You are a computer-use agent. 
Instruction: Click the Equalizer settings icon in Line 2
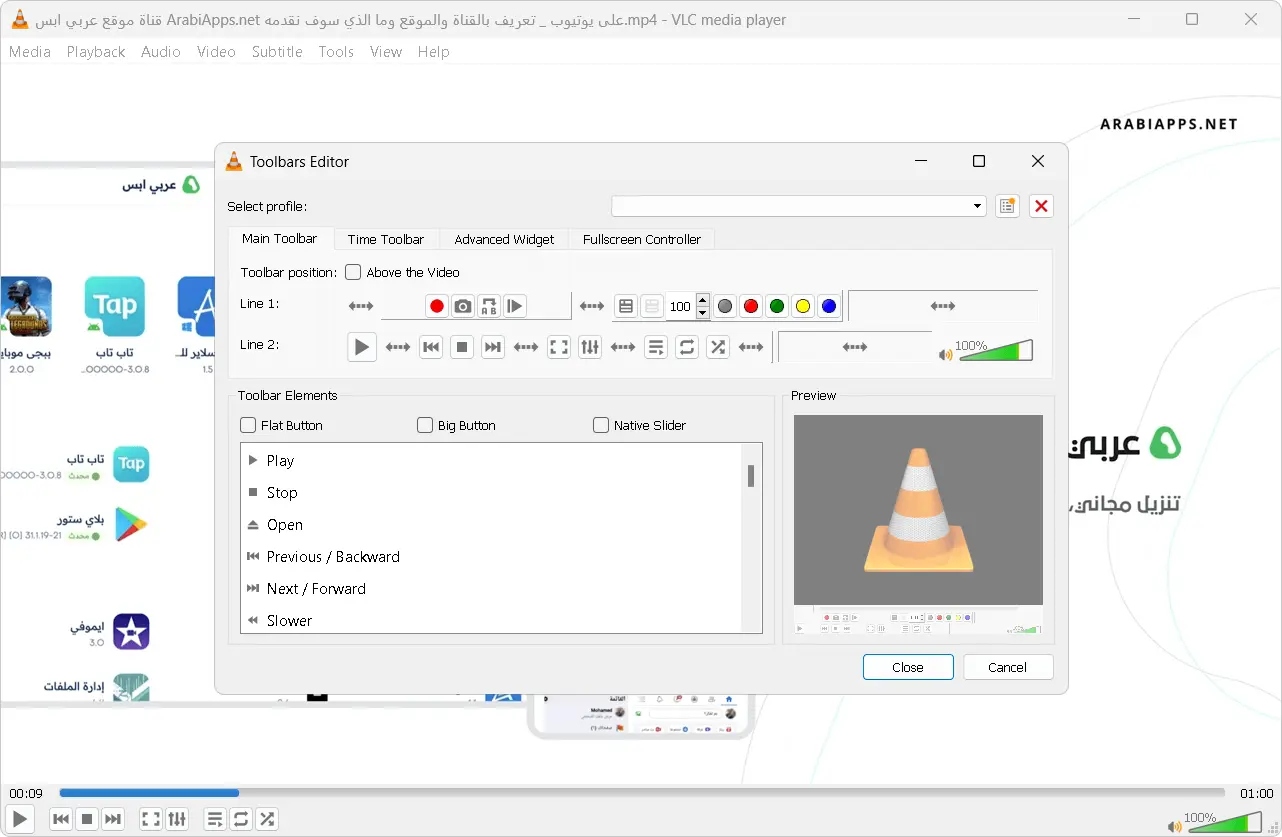click(x=589, y=346)
